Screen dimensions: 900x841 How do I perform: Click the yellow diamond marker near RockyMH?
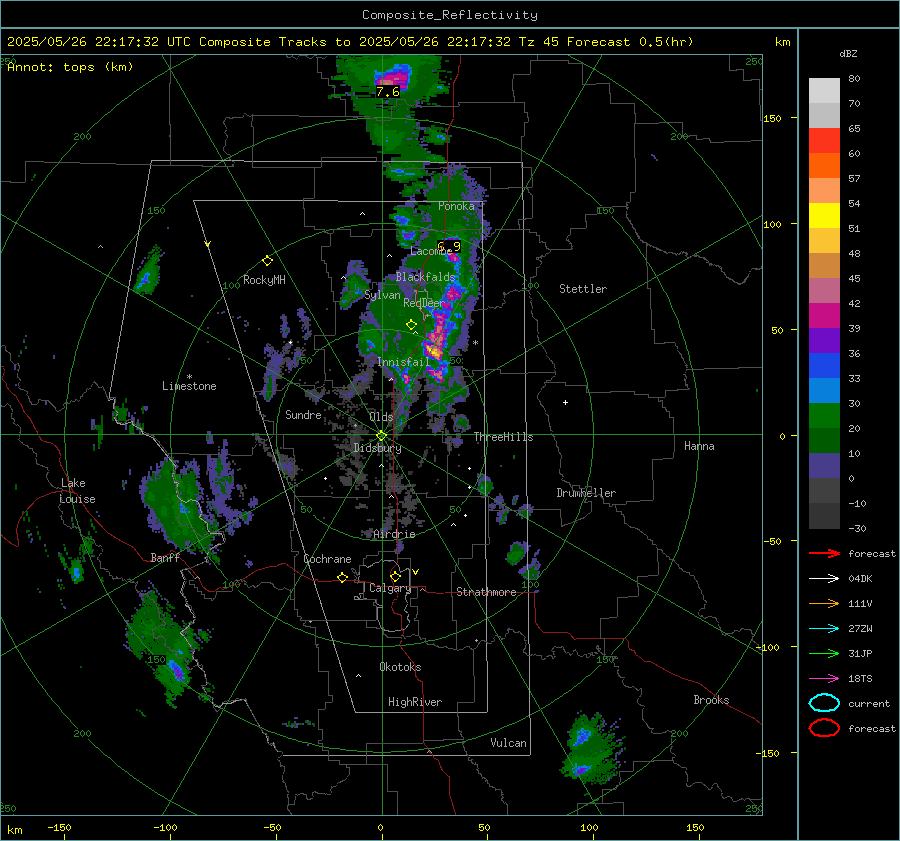coord(267,261)
